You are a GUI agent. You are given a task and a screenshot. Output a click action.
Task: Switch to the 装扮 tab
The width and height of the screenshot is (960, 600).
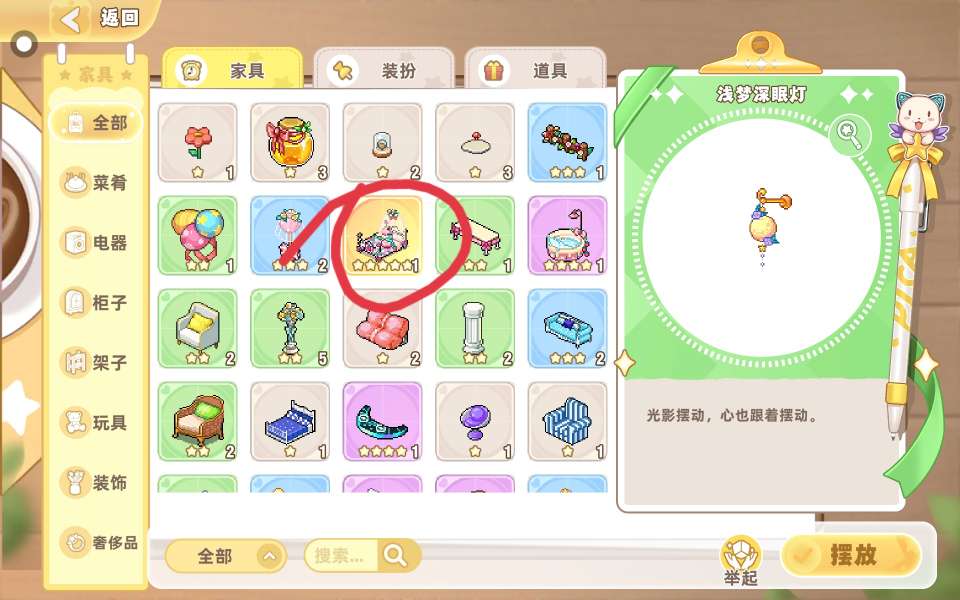384,70
